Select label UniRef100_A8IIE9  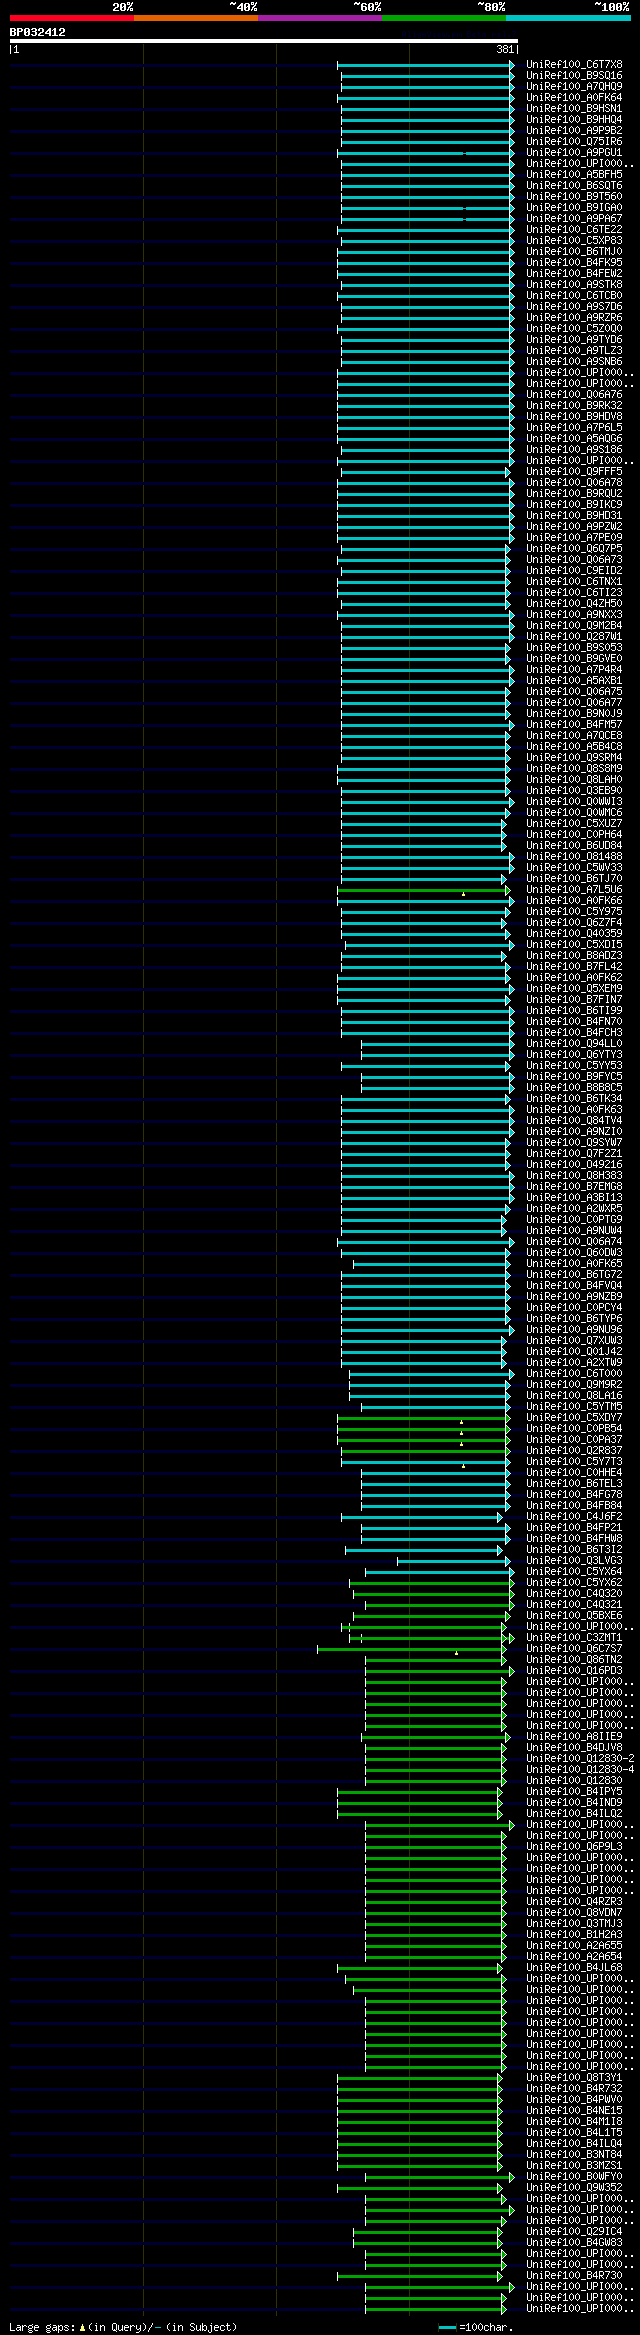point(574,1736)
